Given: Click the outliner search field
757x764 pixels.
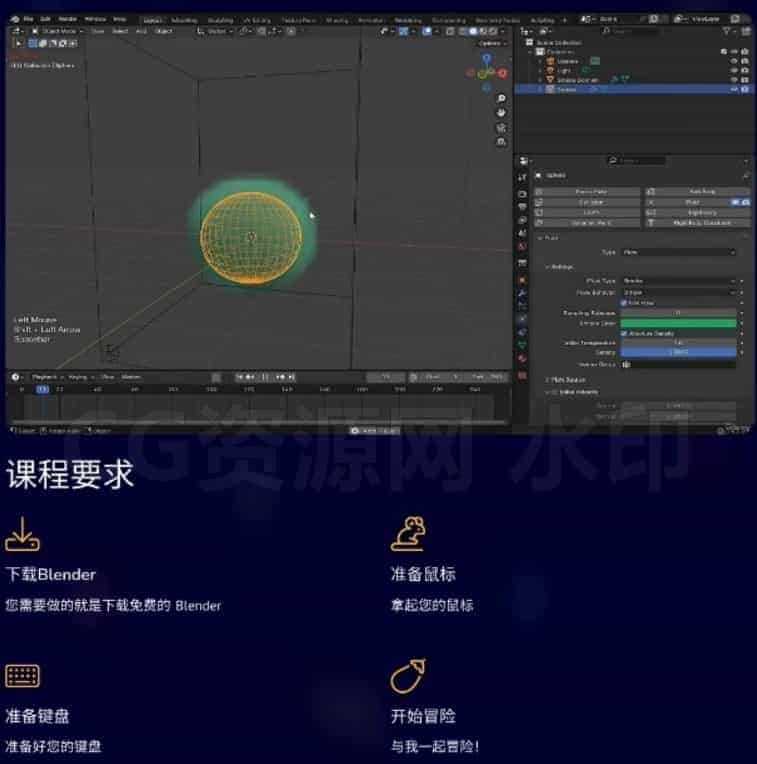Looking at the screenshot, I should click(631, 31).
